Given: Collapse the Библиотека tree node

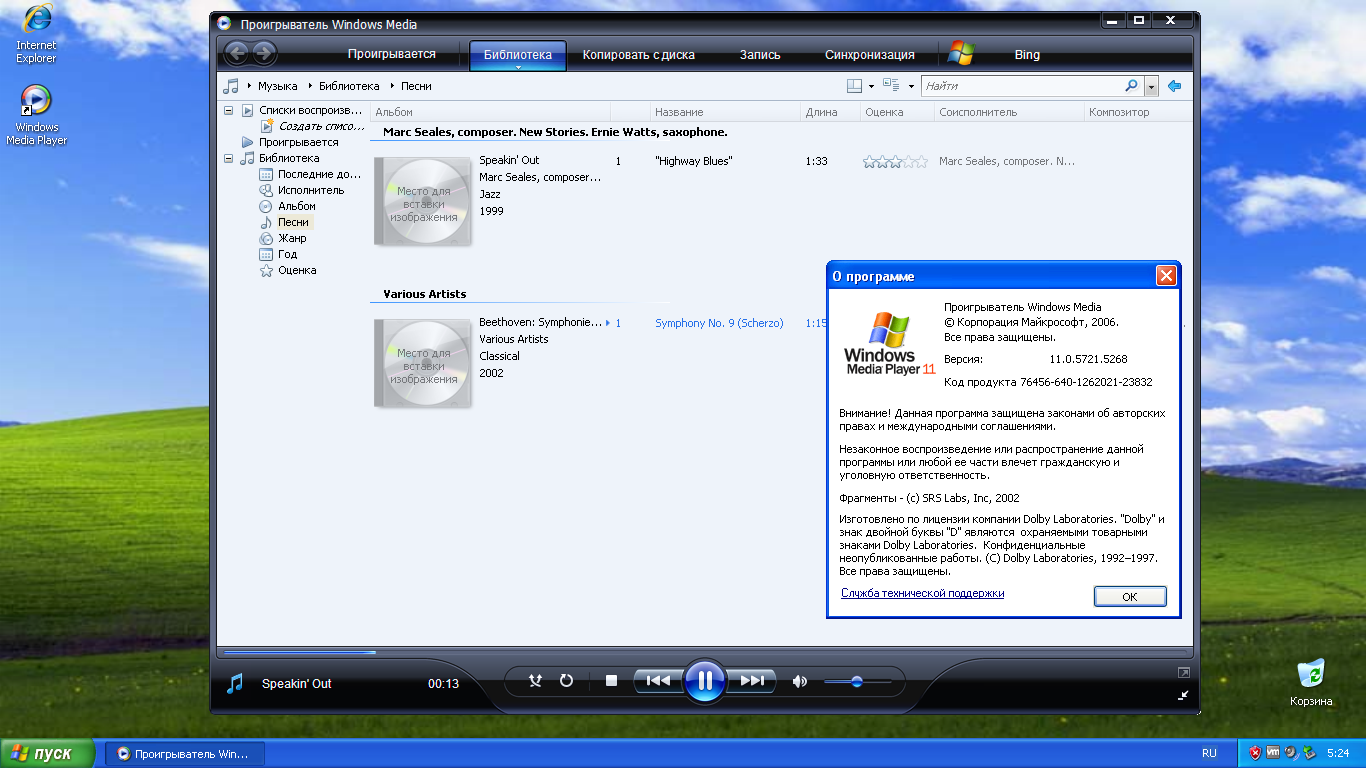Looking at the screenshot, I should click(228, 158).
